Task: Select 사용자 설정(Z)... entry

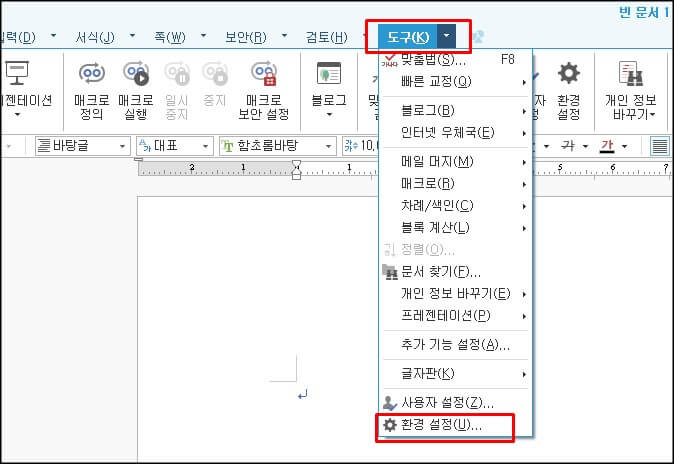Action: 456,403
